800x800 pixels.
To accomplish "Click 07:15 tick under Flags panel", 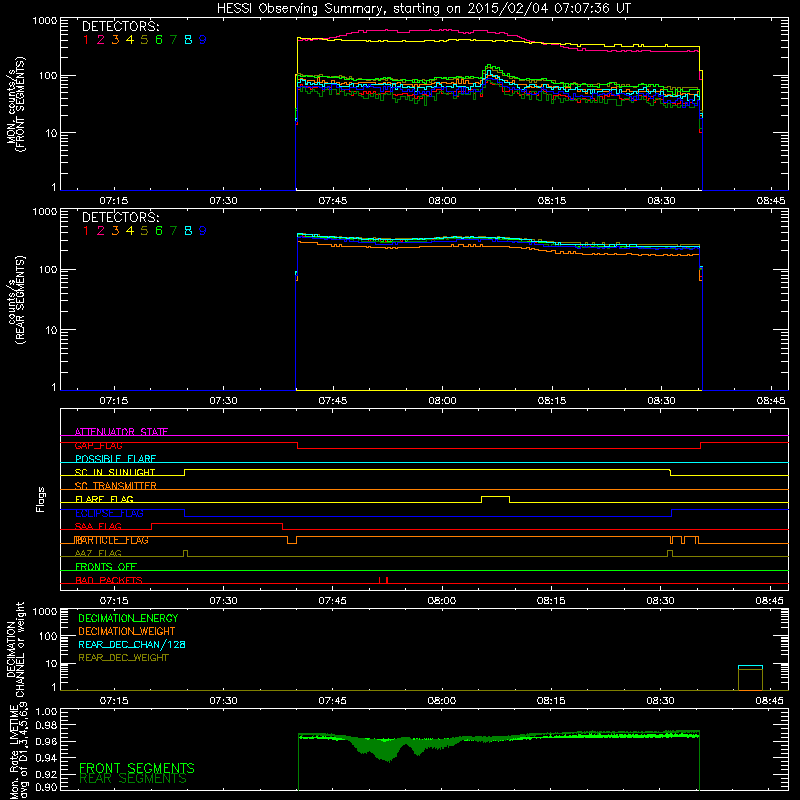I will tap(114, 601).
